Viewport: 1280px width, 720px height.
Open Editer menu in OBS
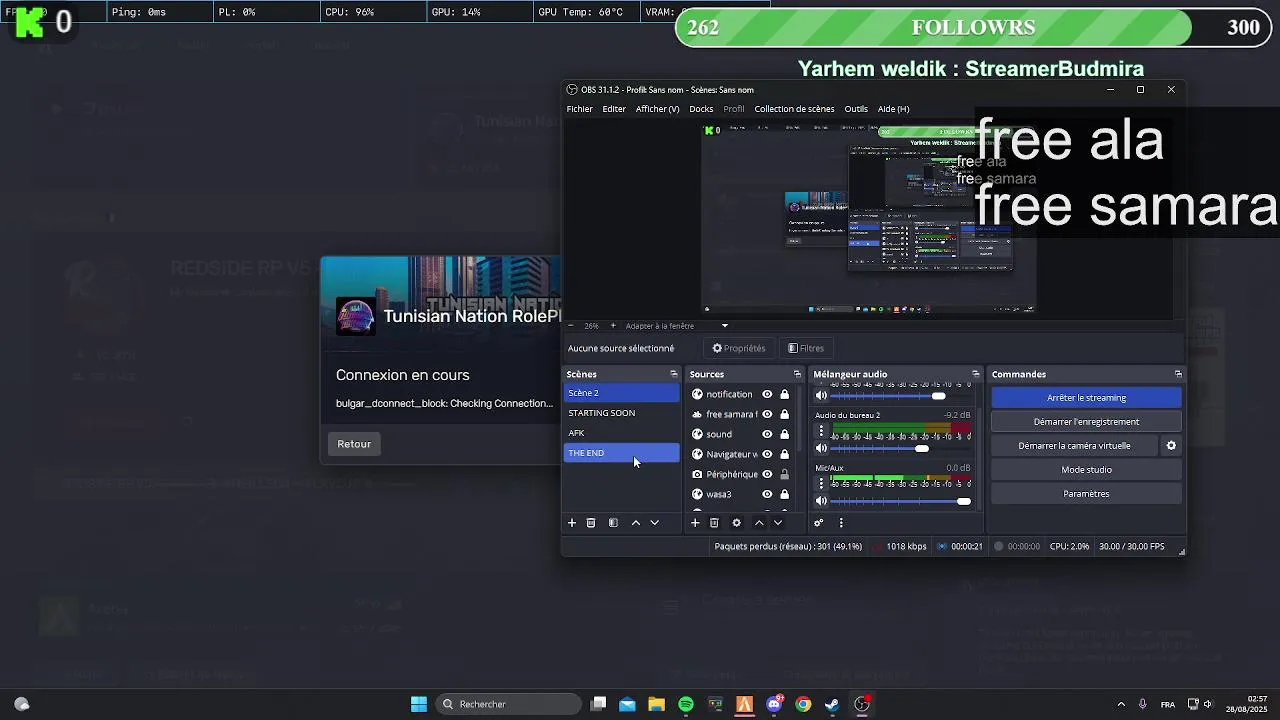[x=614, y=109]
